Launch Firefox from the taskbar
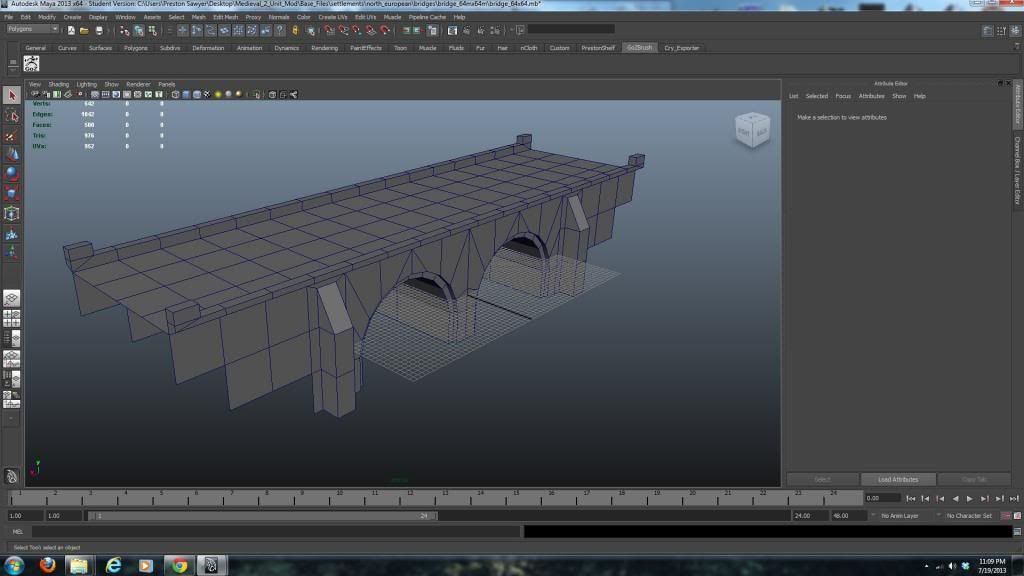The image size is (1024, 576). (x=47, y=565)
